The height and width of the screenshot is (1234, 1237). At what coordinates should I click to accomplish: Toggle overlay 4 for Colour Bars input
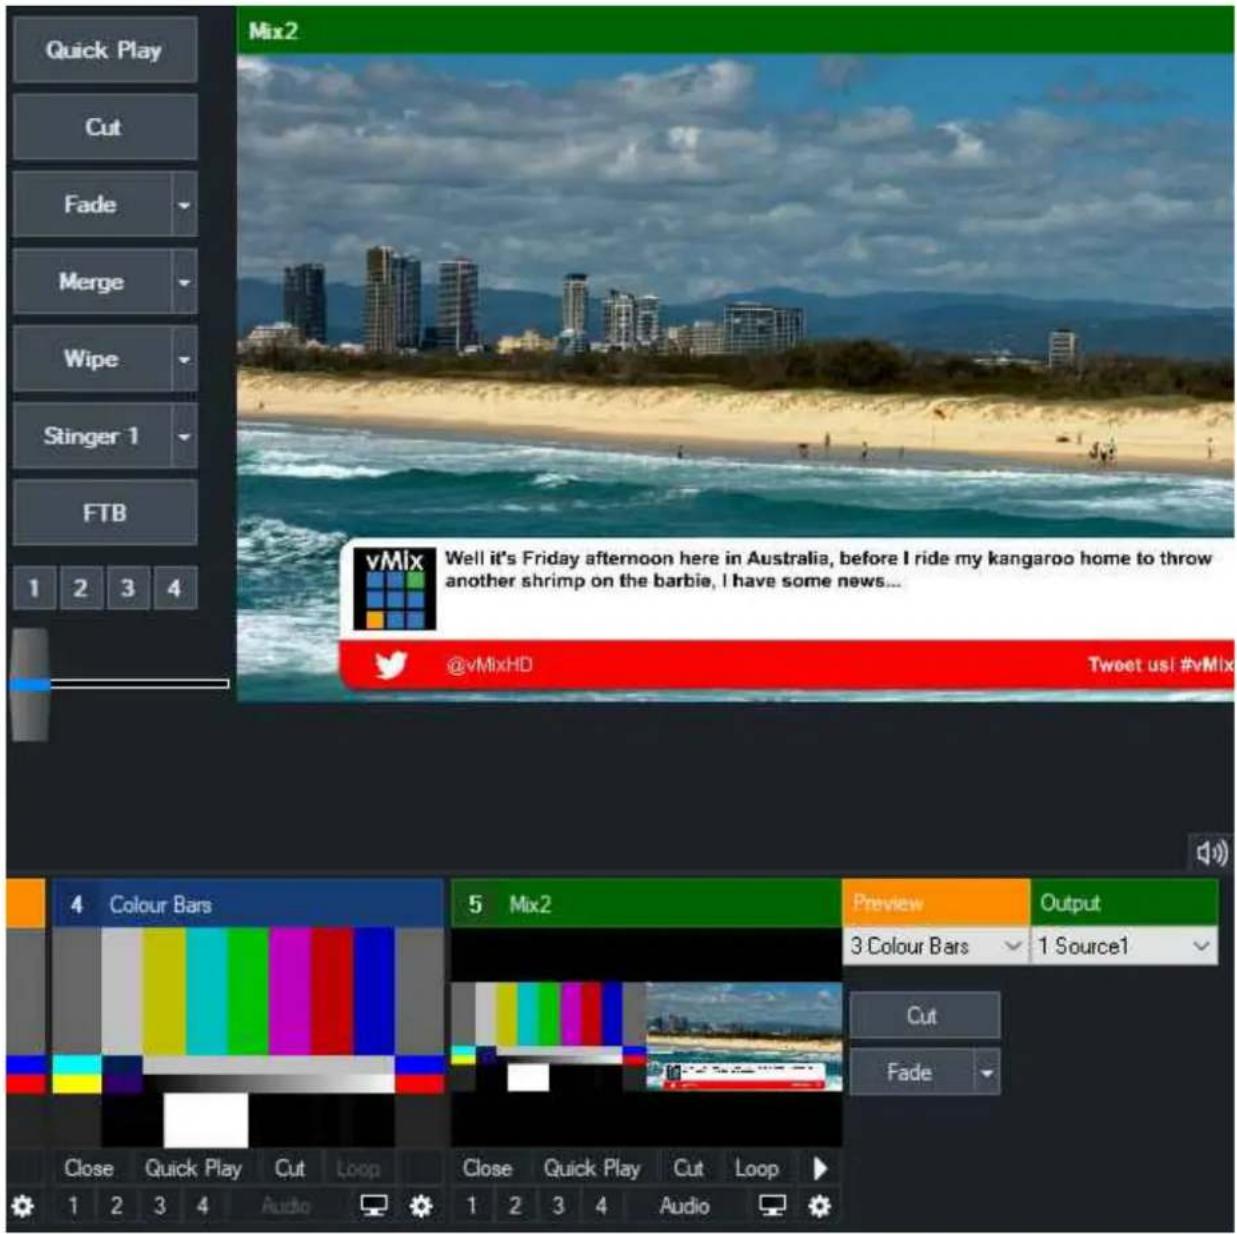pyautogui.click(x=203, y=1206)
